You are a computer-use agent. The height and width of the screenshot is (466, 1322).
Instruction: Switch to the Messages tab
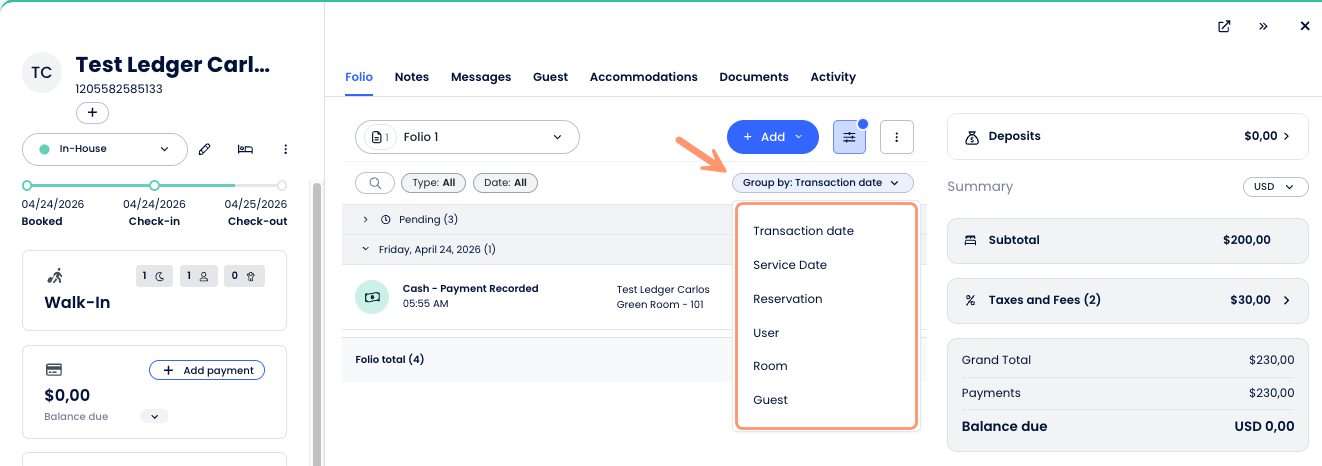481,77
